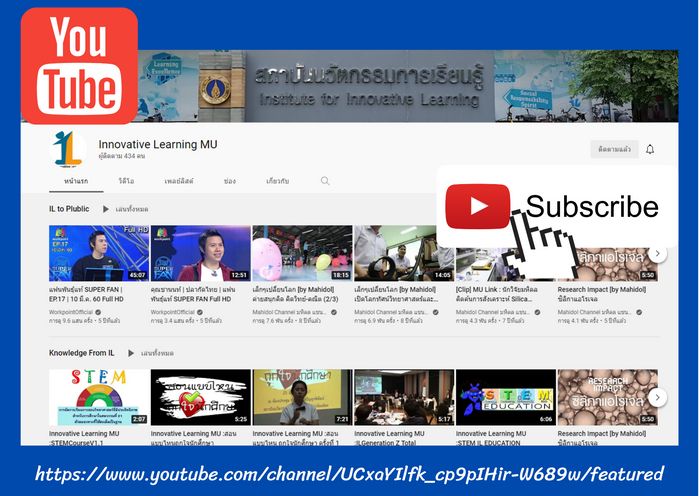Open the STEMCourseV1.1 video thumbnail
699x496 pixels.
[x=98, y=397]
